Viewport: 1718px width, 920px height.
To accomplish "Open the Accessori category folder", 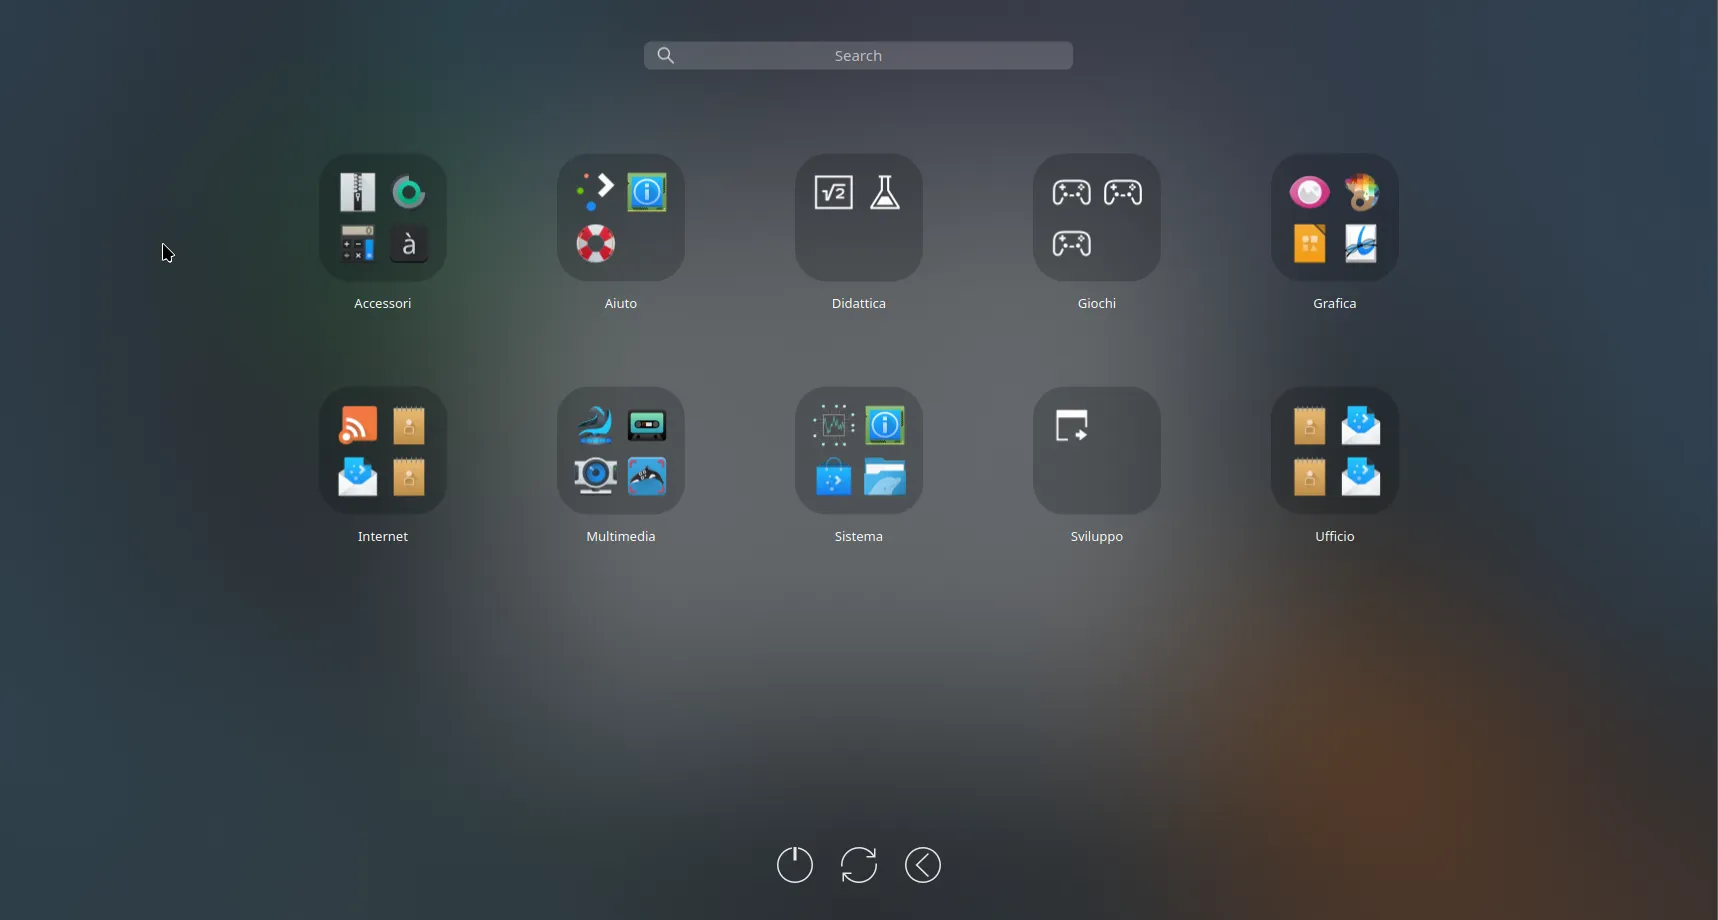I will coord(383,218).
